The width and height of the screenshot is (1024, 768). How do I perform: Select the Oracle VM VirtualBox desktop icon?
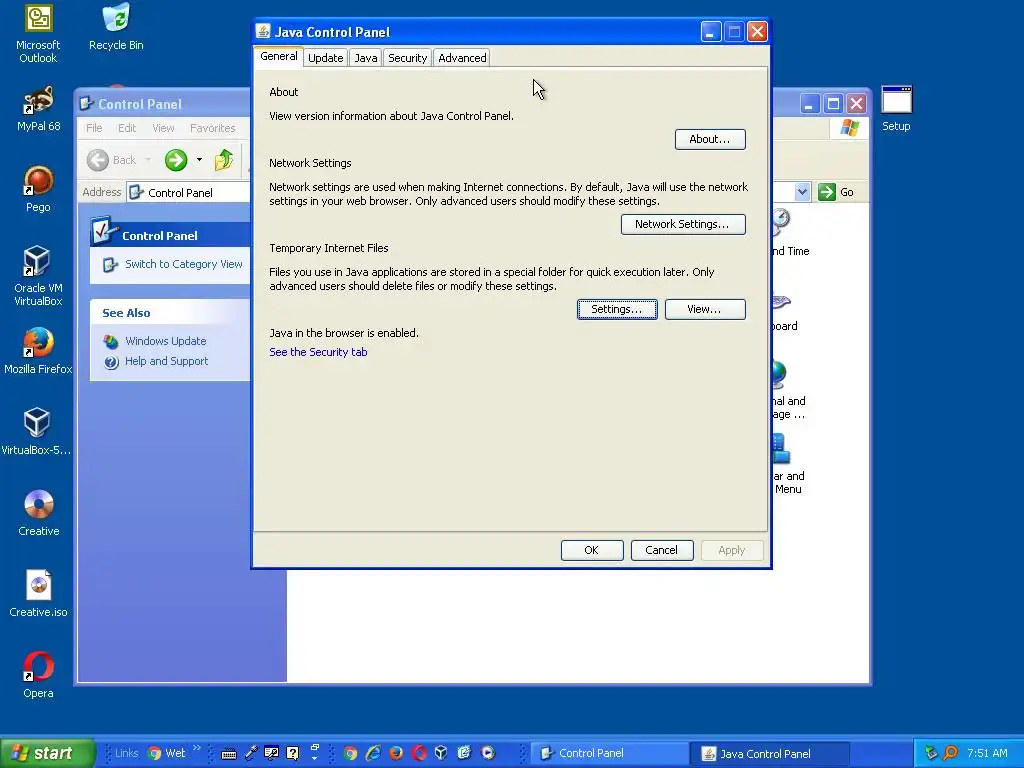point(39,276)
